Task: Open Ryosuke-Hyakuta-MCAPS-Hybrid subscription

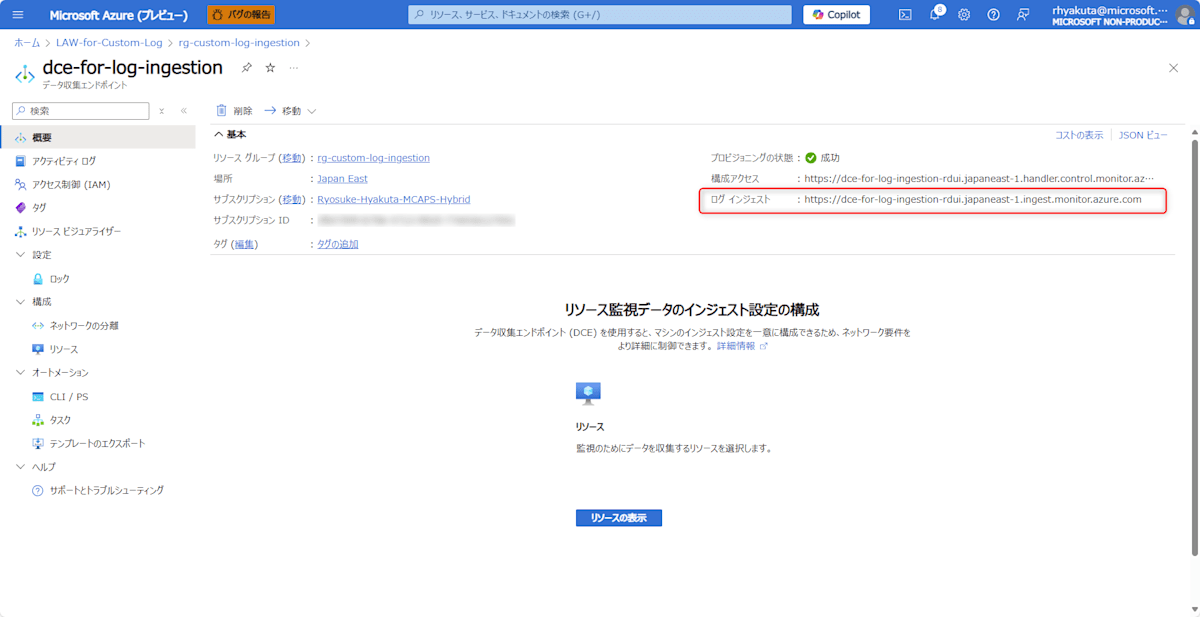Action: [394, 200]
